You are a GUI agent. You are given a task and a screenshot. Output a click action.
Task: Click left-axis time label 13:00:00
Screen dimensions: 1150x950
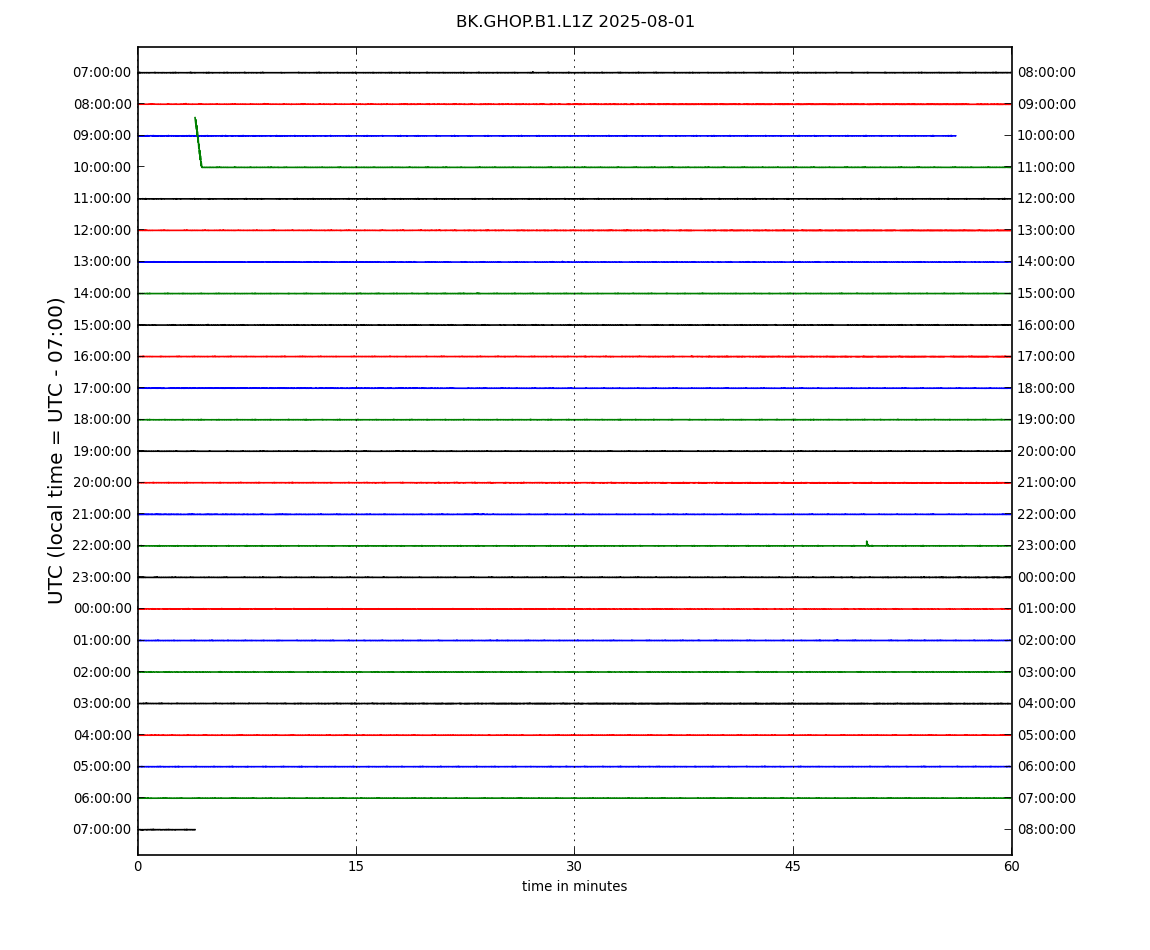coord(103,262)
